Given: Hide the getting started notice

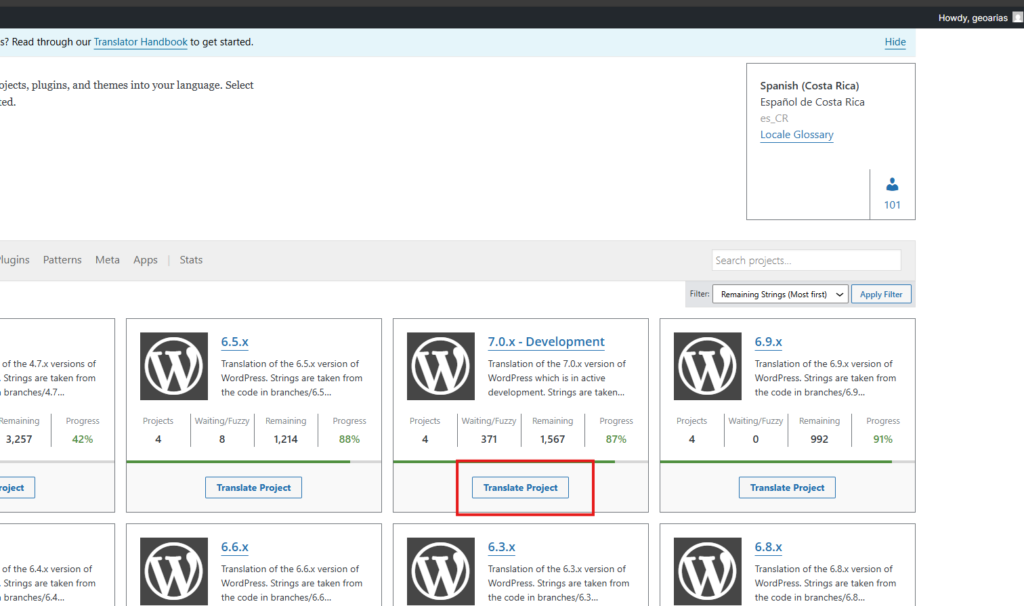Looking at the screenshot, I should point(895,42).
